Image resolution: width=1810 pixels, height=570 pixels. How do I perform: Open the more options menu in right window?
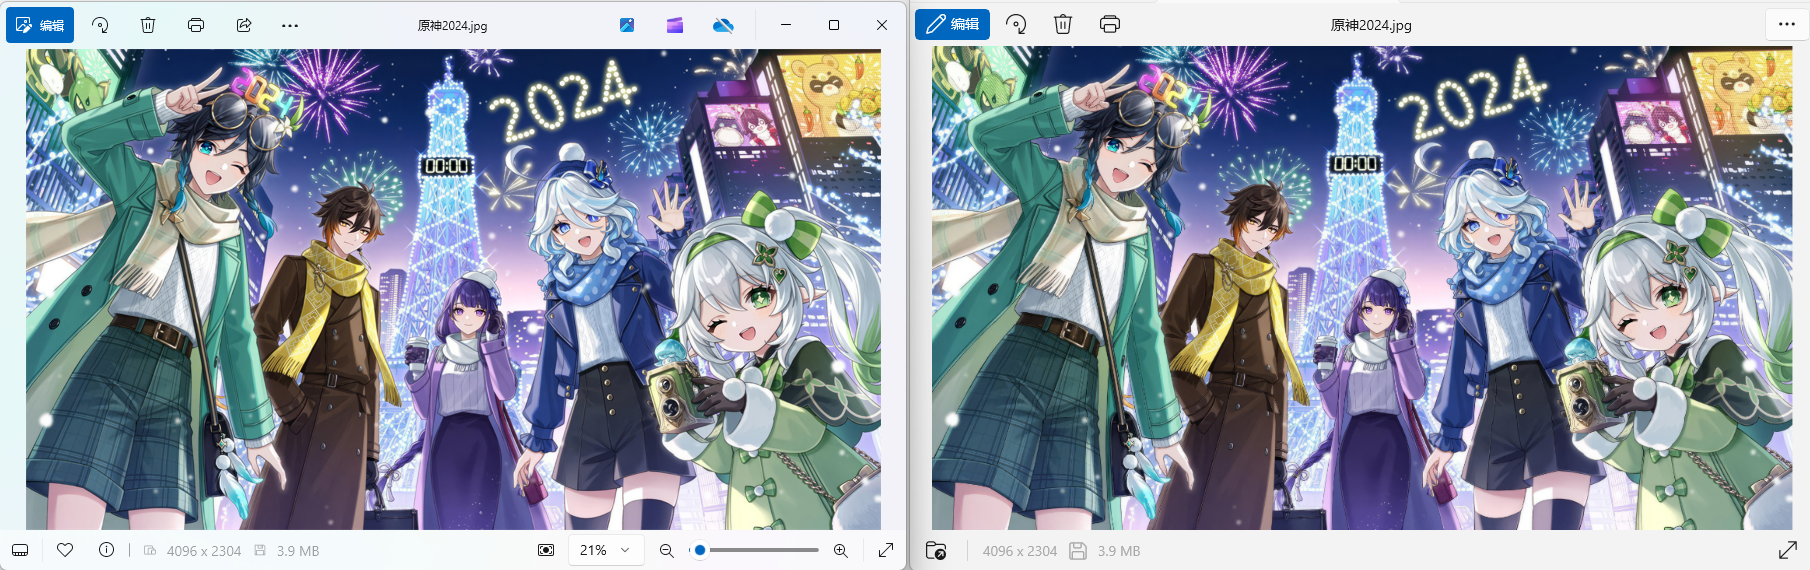[1787, 24]
